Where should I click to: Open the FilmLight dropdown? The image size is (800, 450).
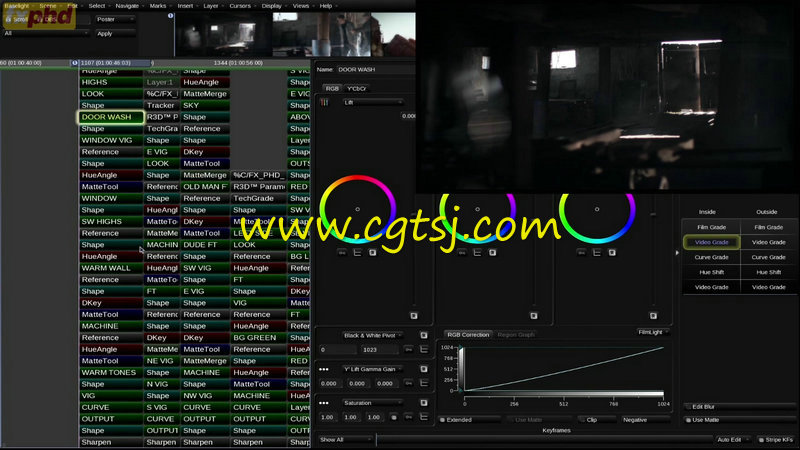click(653, 332)
